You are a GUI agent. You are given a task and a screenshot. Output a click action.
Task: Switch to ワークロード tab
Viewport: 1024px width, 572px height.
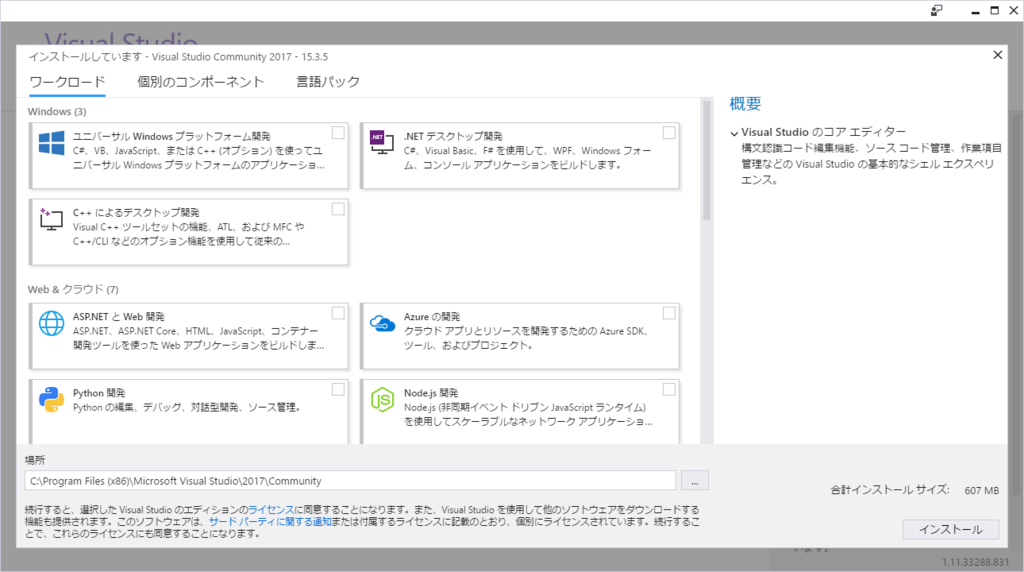67,82
